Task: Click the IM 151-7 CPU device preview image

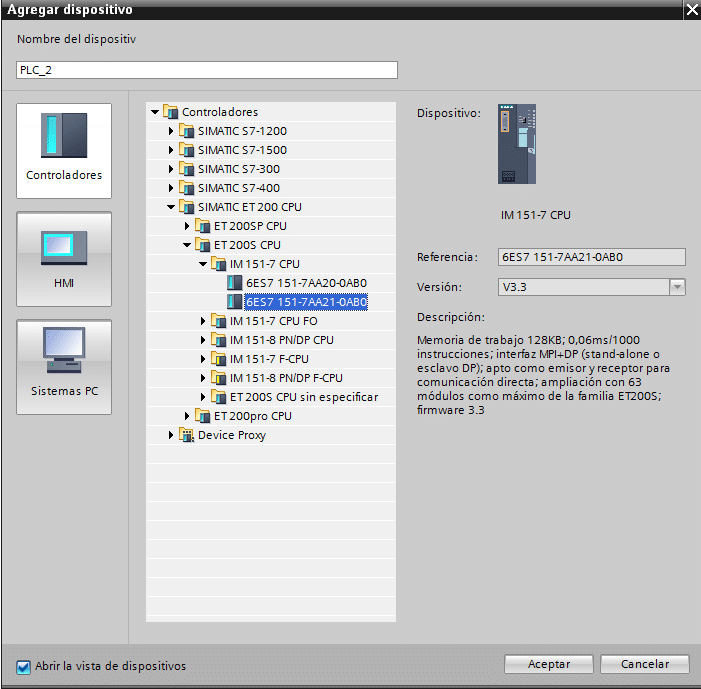Action: pyautogui.click(x=517, y=144)
